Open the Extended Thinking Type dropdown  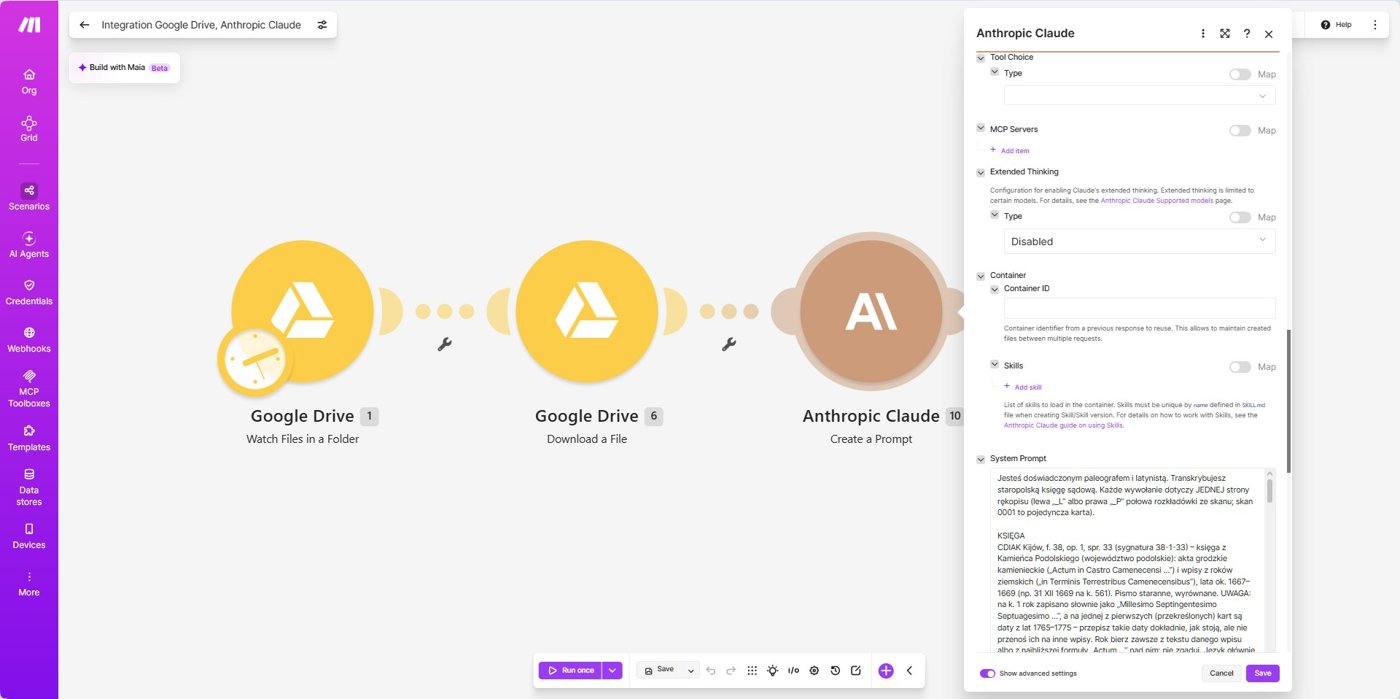point(1140,241)
